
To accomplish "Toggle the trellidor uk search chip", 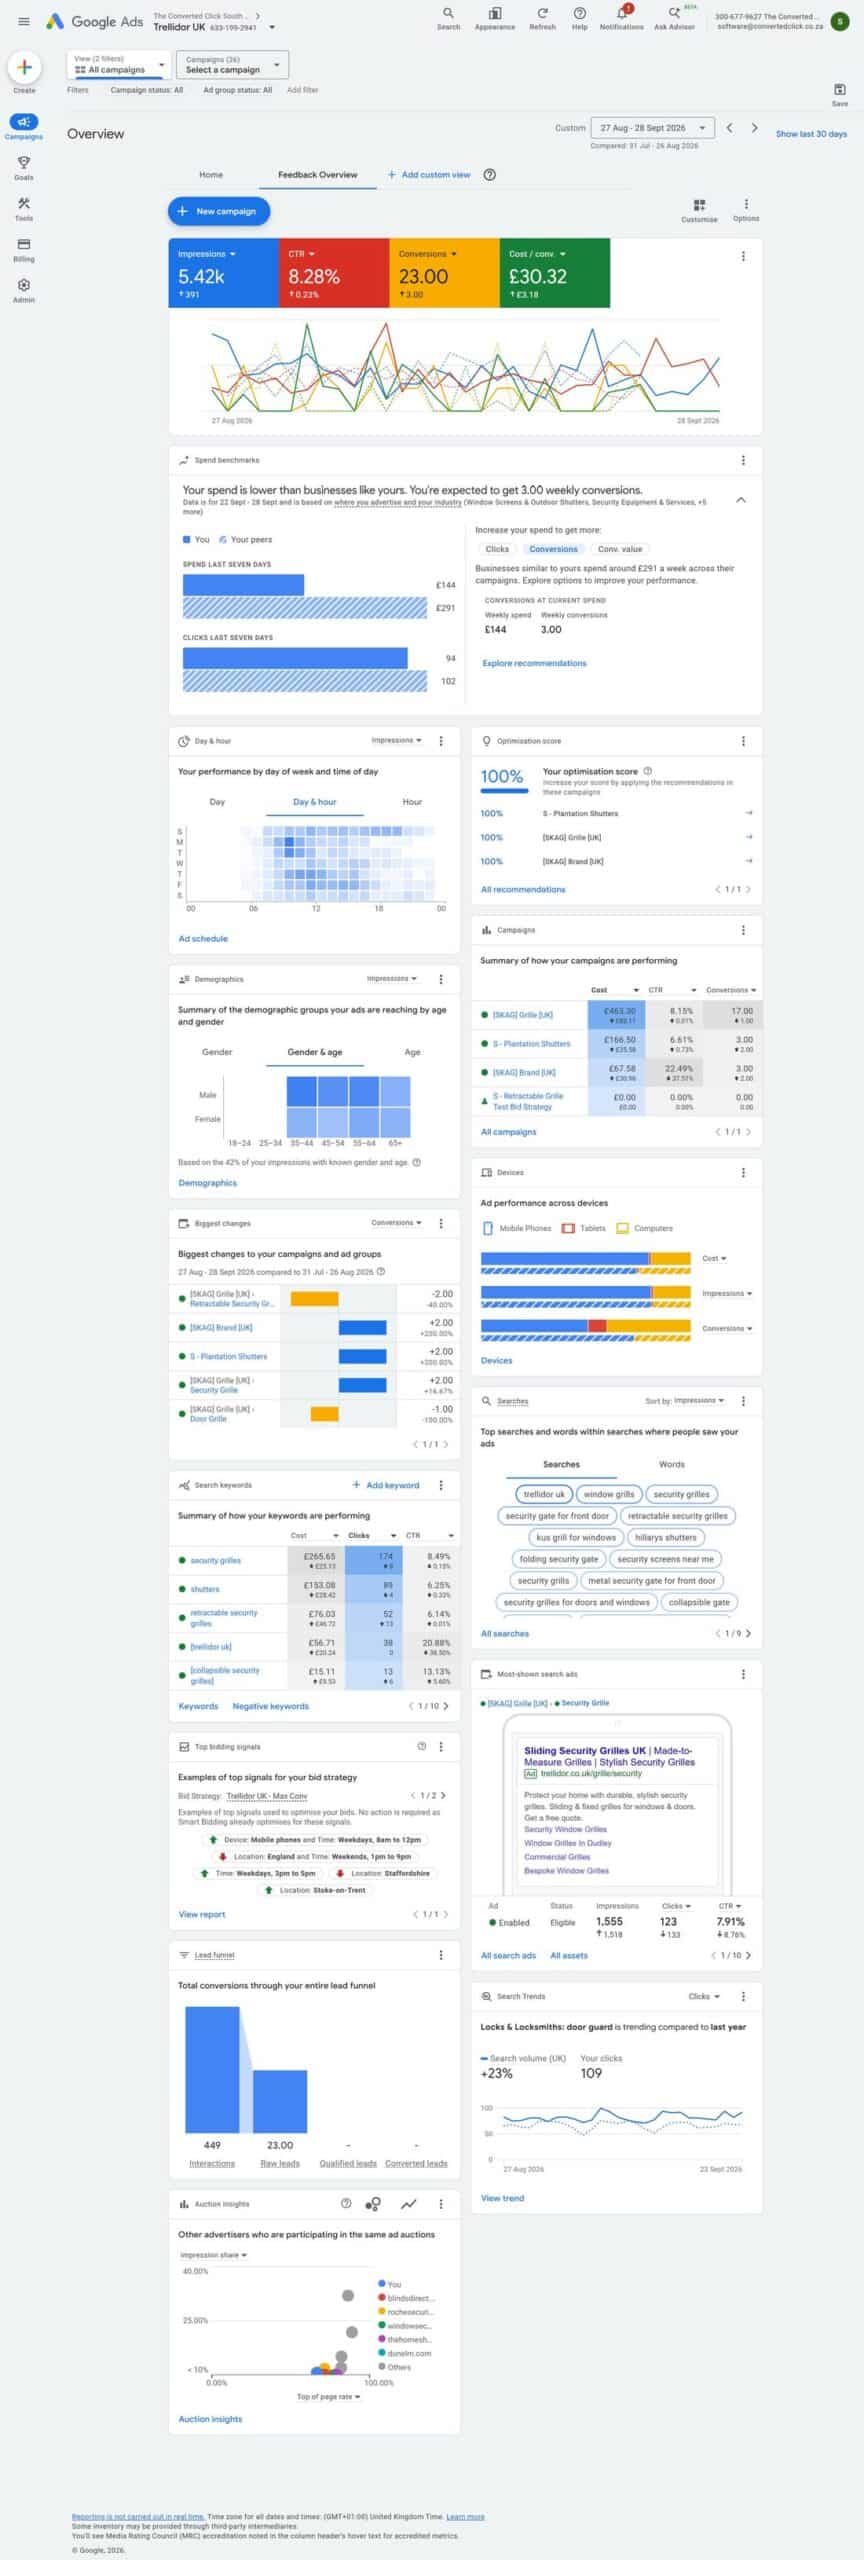I will coord(544,1494).
